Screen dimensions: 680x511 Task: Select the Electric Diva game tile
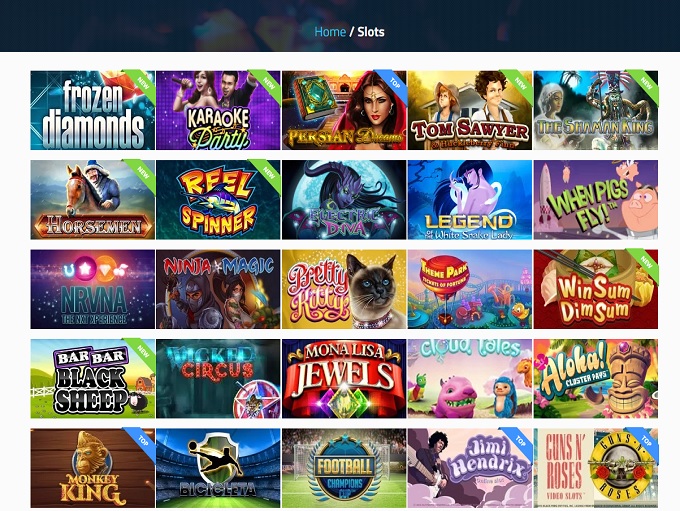point(344,200)
